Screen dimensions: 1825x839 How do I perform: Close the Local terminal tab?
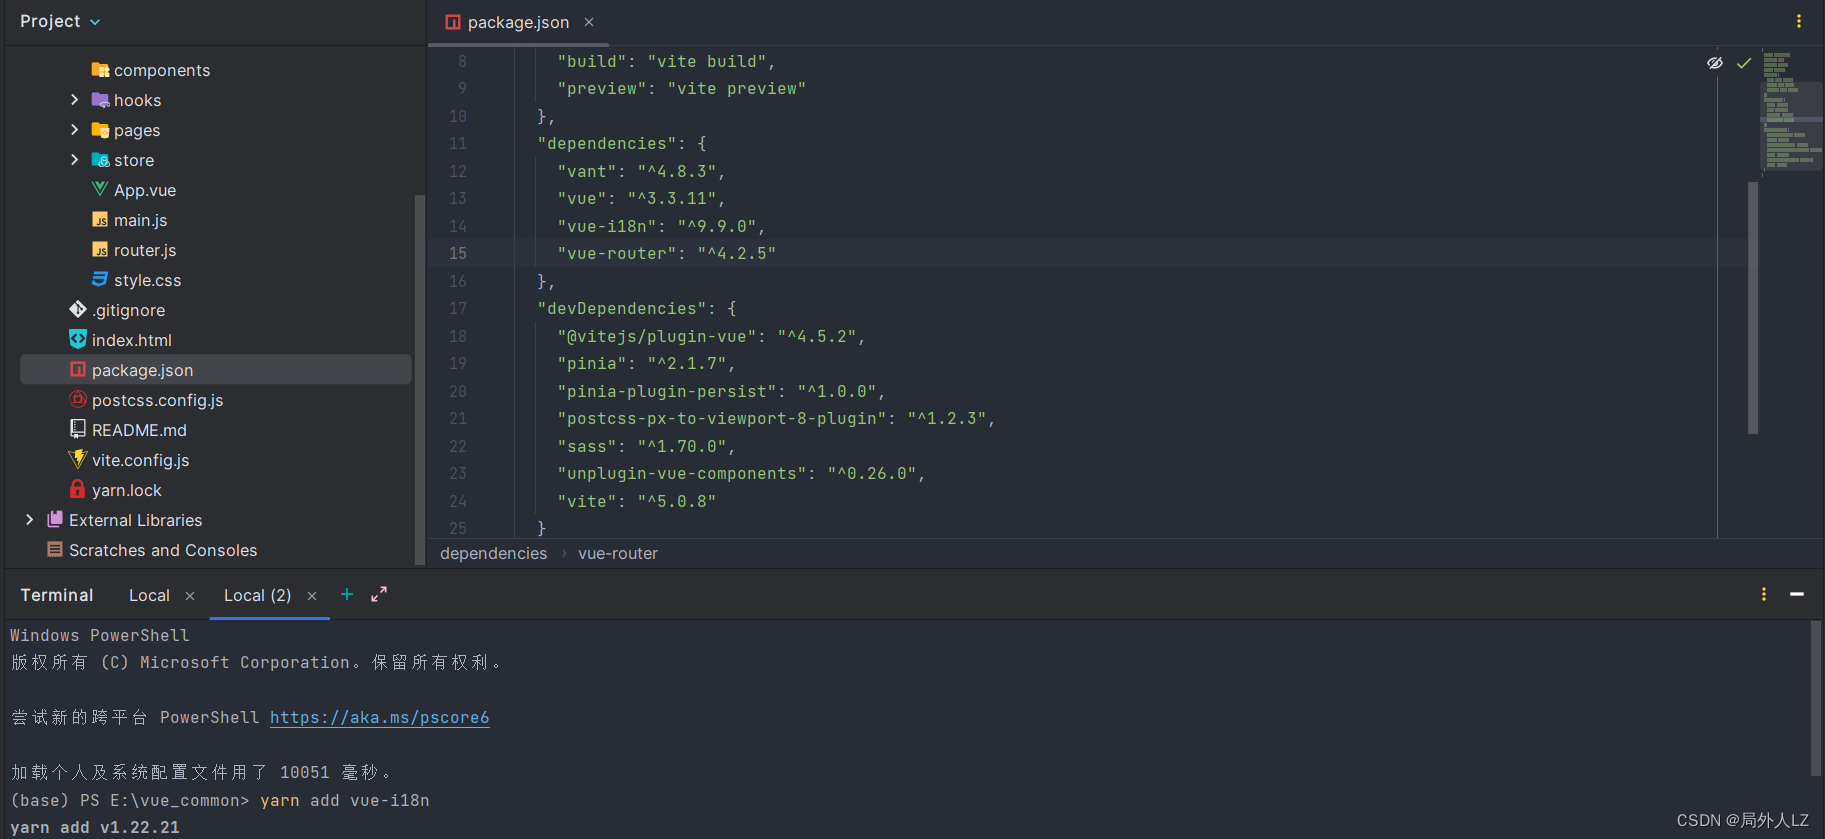tap(190, 595)
